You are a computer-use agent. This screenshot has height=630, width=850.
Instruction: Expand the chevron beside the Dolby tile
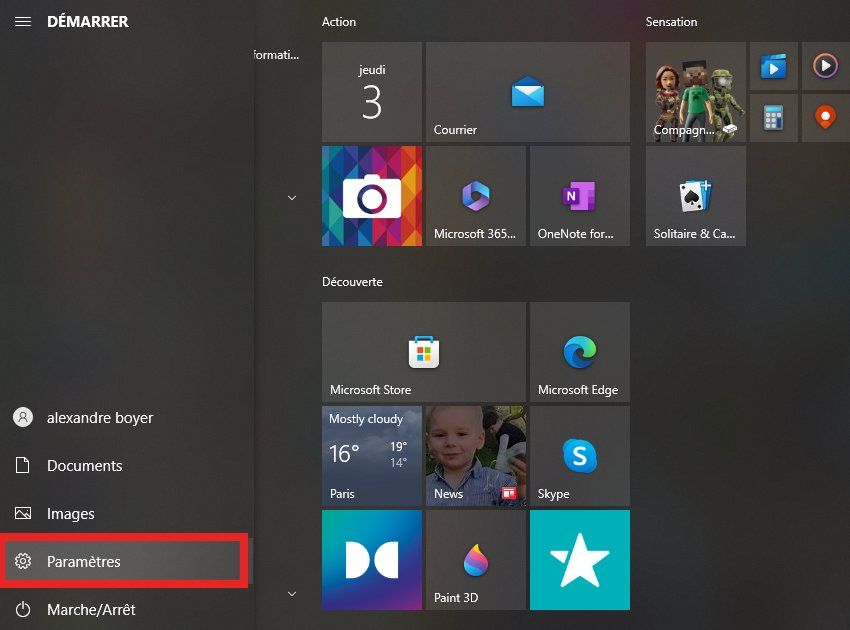pyautogui.click(x=292, y=594)
